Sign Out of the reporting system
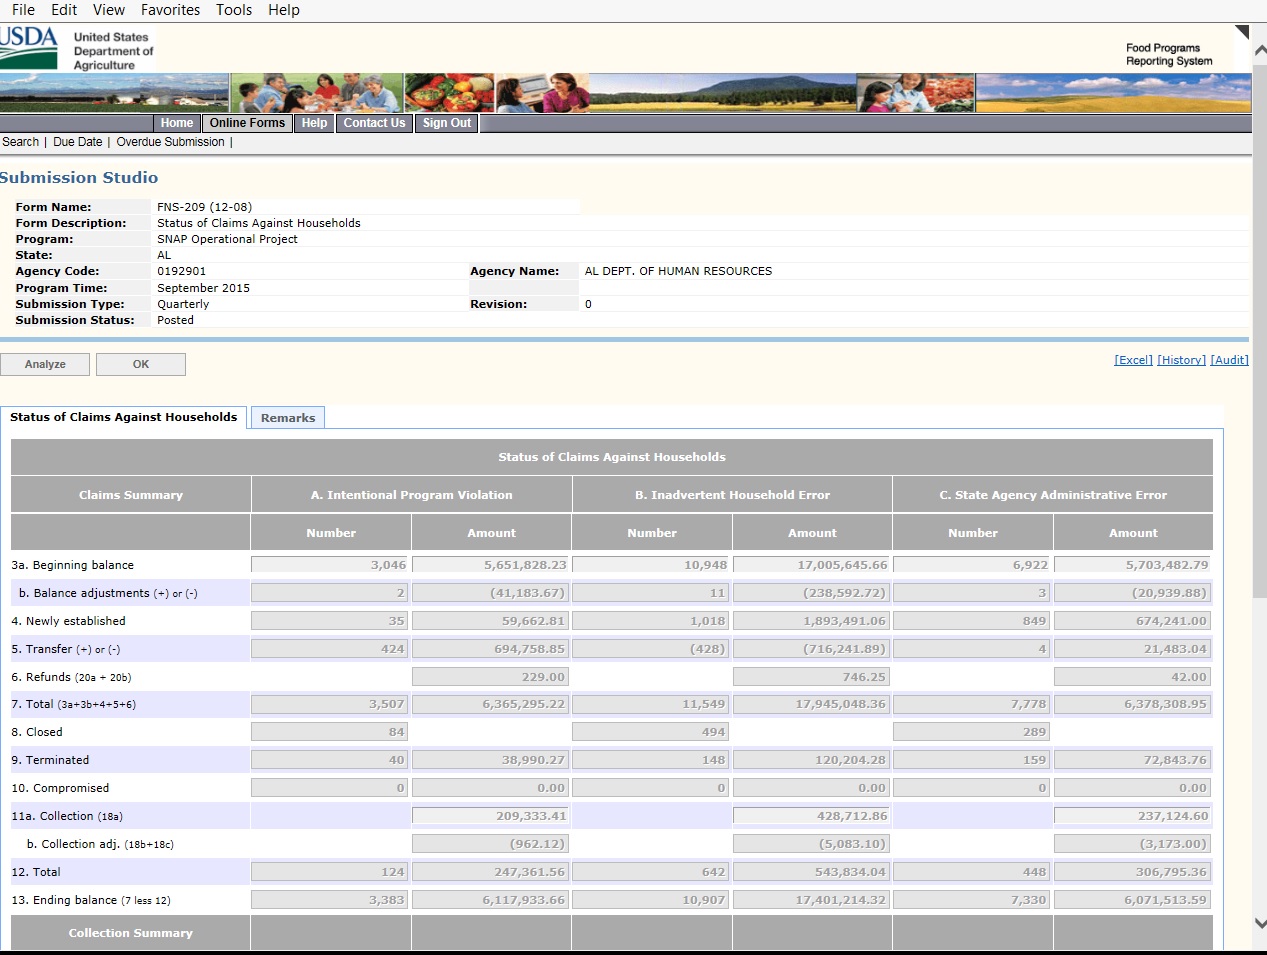 [x=446, y=123]
